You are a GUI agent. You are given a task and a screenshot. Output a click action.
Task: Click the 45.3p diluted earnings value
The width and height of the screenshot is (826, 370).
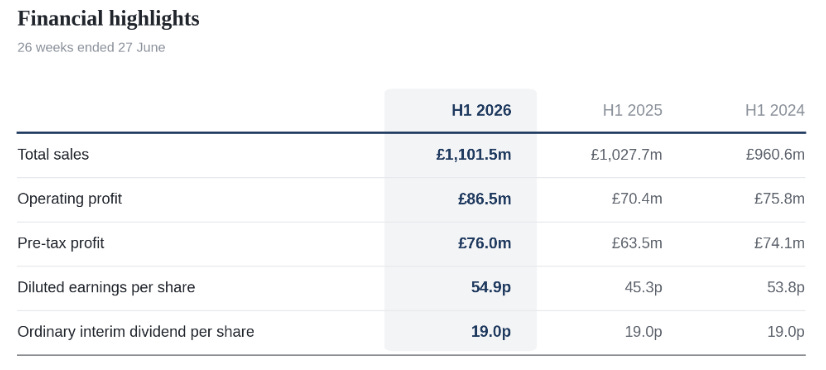(643, 287)
